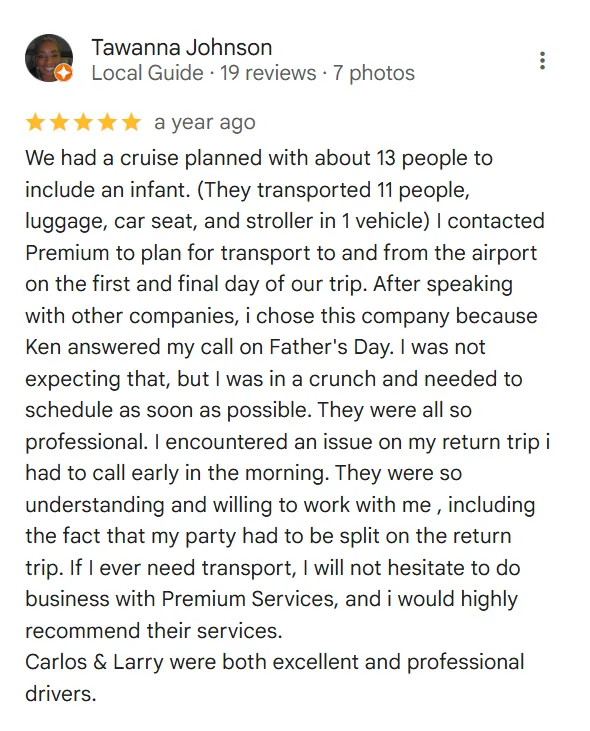Click the second yellow rating star
The height and width of the screenshot is (731, 590).
click(x=59, y=123)
